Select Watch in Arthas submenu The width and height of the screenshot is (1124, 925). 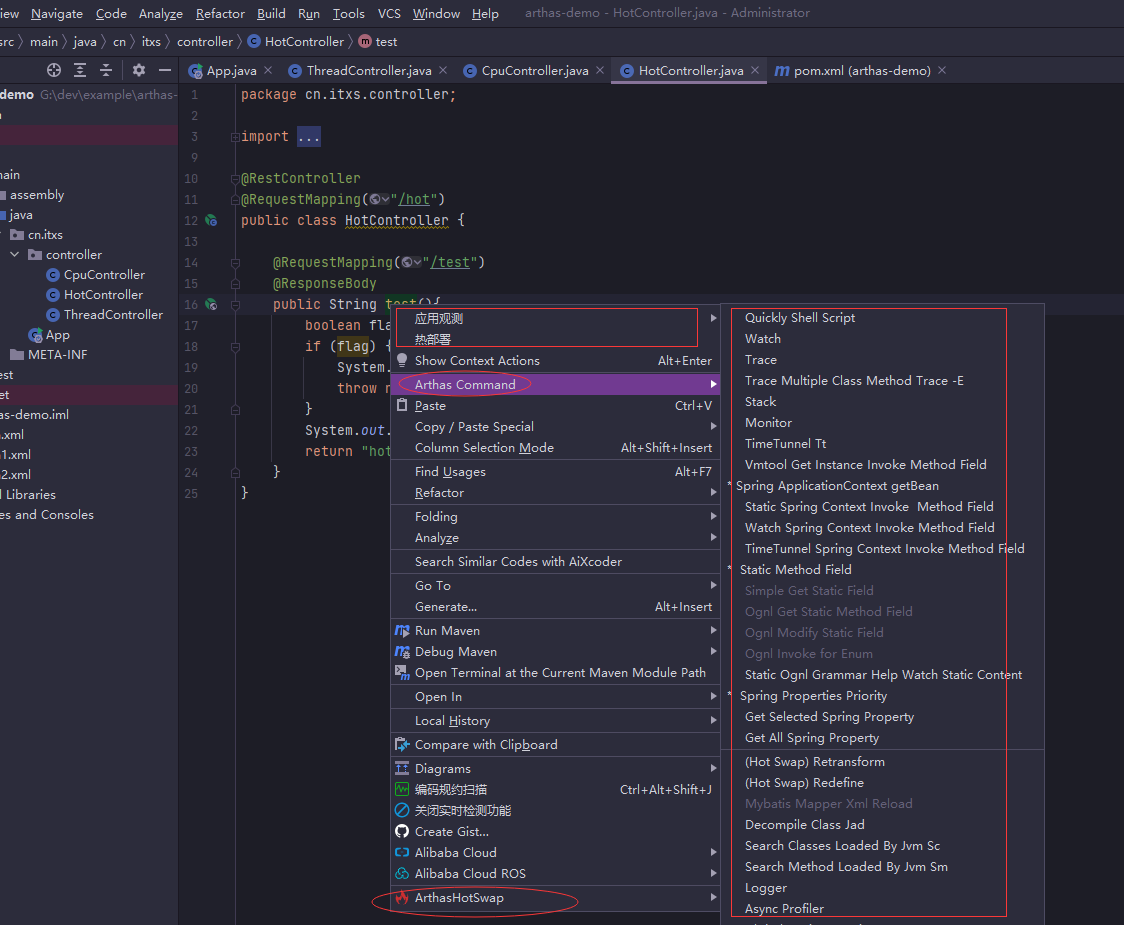[763, 338]
